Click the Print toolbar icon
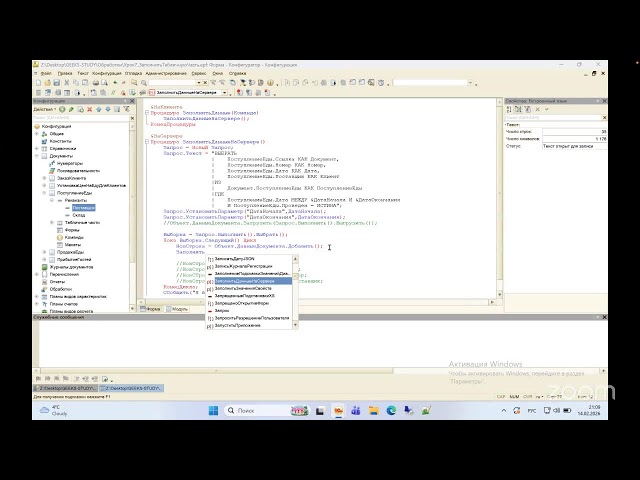This screenshot has width=640, height=480. point(95,83)
